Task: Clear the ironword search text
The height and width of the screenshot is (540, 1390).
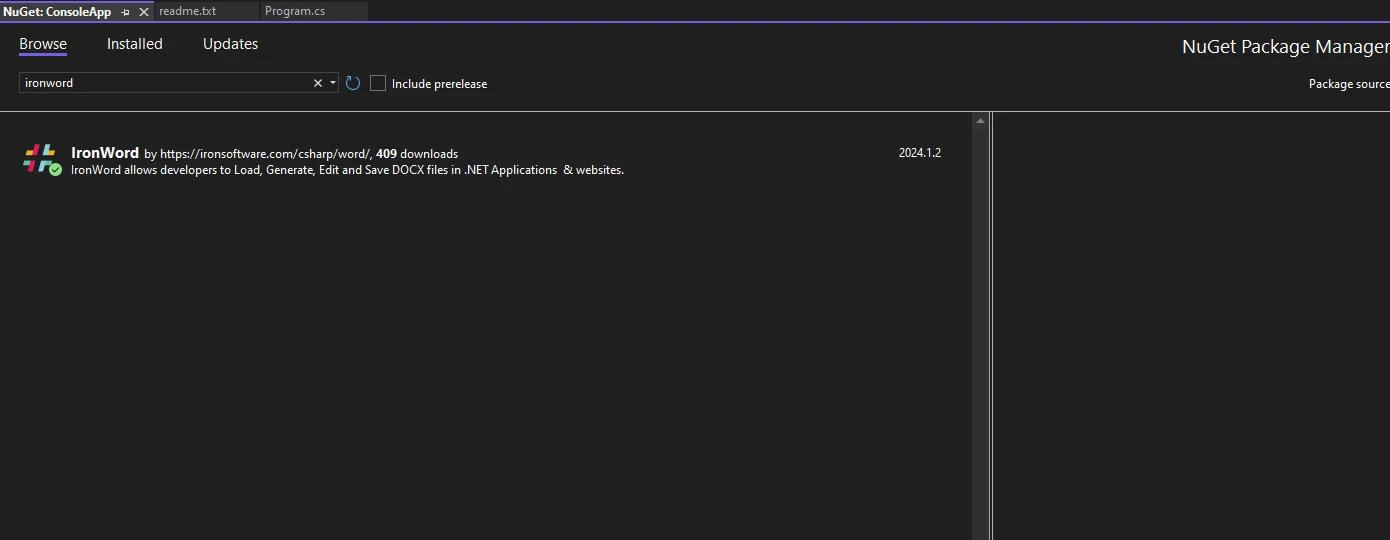Action: pyautogui.click(x=318, y=83)
